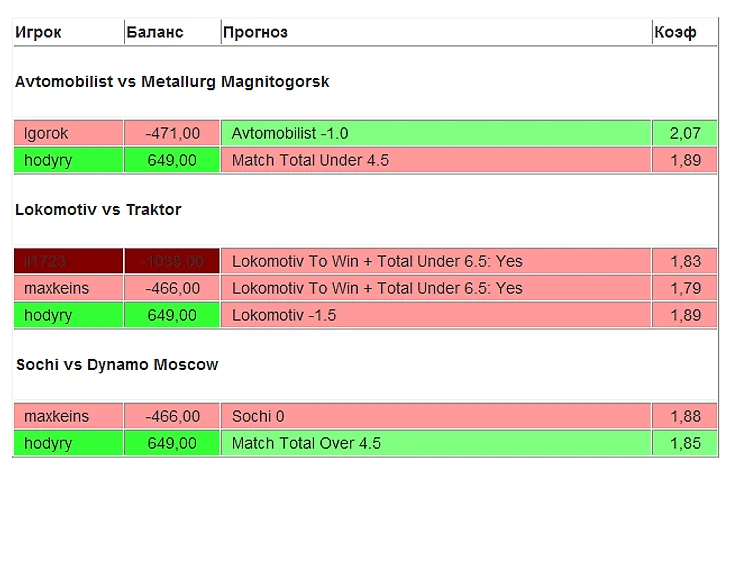The height and width of the screenshot is (578, 730).
Task: Select the Match Total Under 4.5 prediction
Action: pos(310,160)
